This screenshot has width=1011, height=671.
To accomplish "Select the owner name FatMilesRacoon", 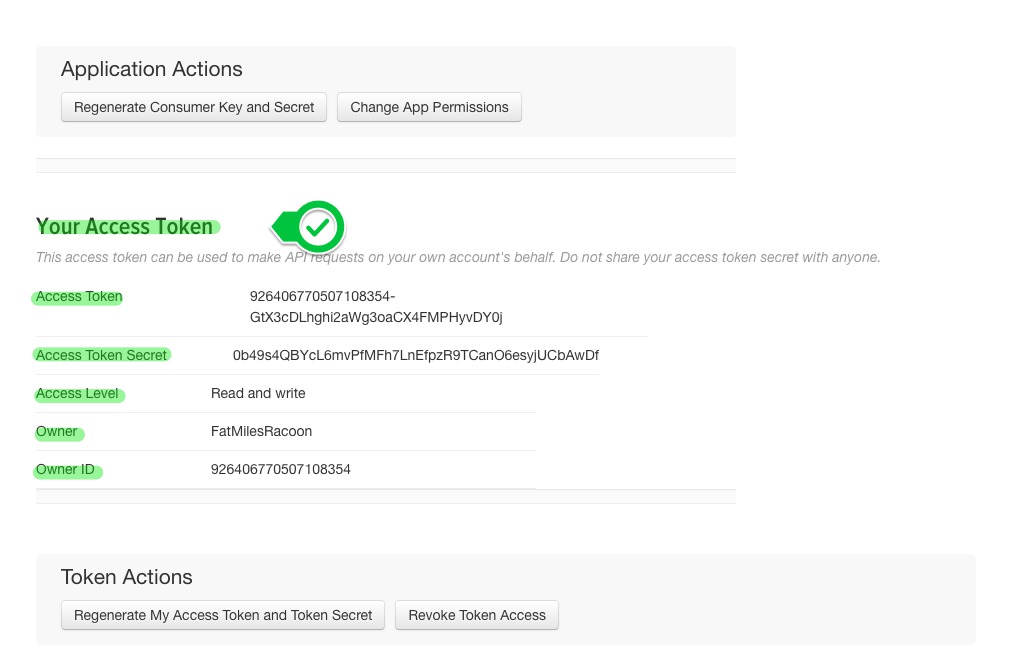I will (261, 432).
